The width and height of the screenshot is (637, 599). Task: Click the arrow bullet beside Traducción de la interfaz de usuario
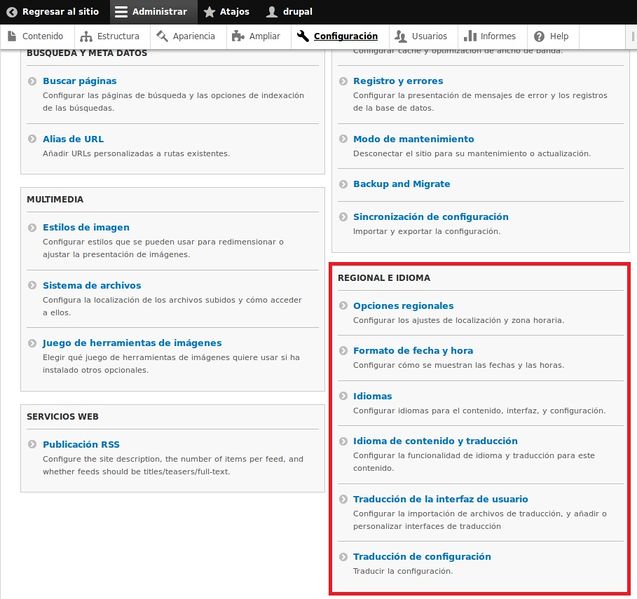[x=343, y=499]
